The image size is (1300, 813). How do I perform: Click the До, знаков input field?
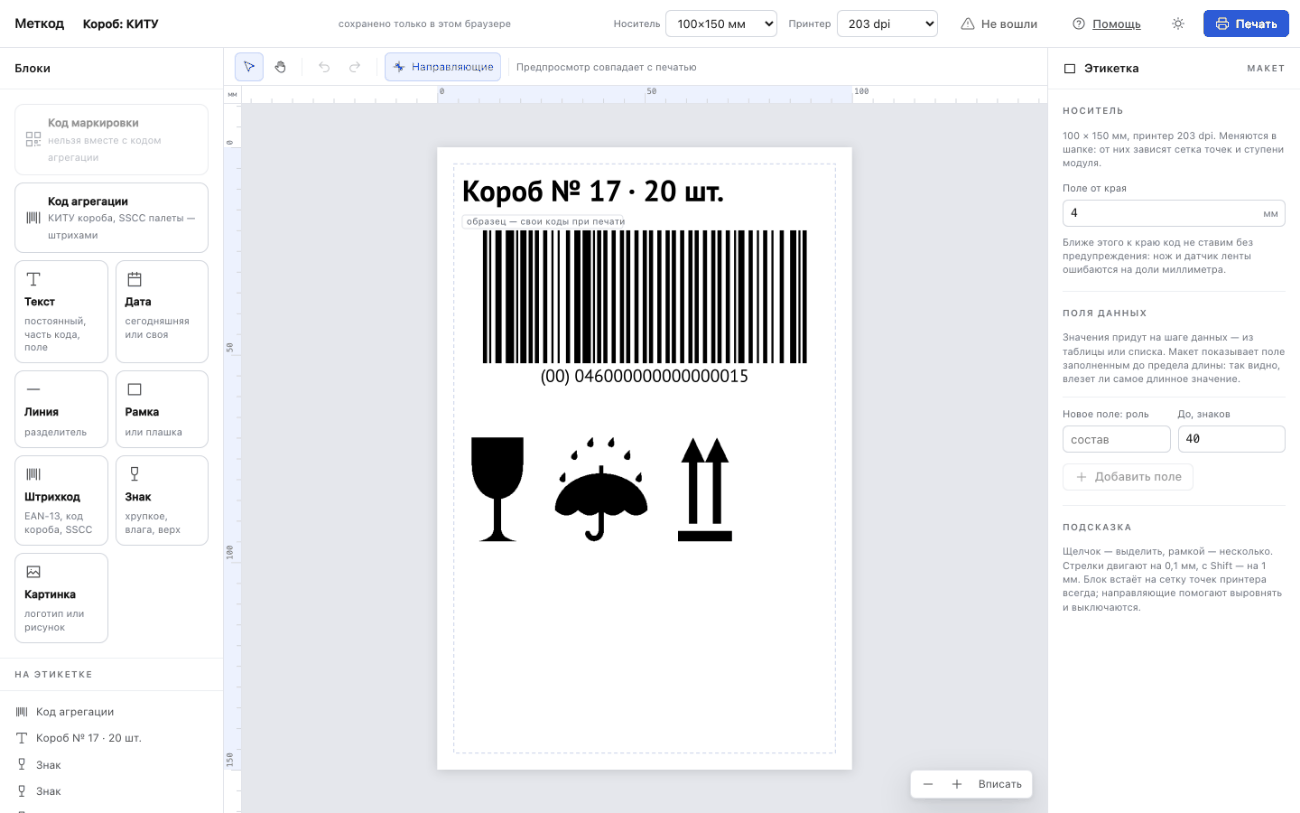(1231, 439)
